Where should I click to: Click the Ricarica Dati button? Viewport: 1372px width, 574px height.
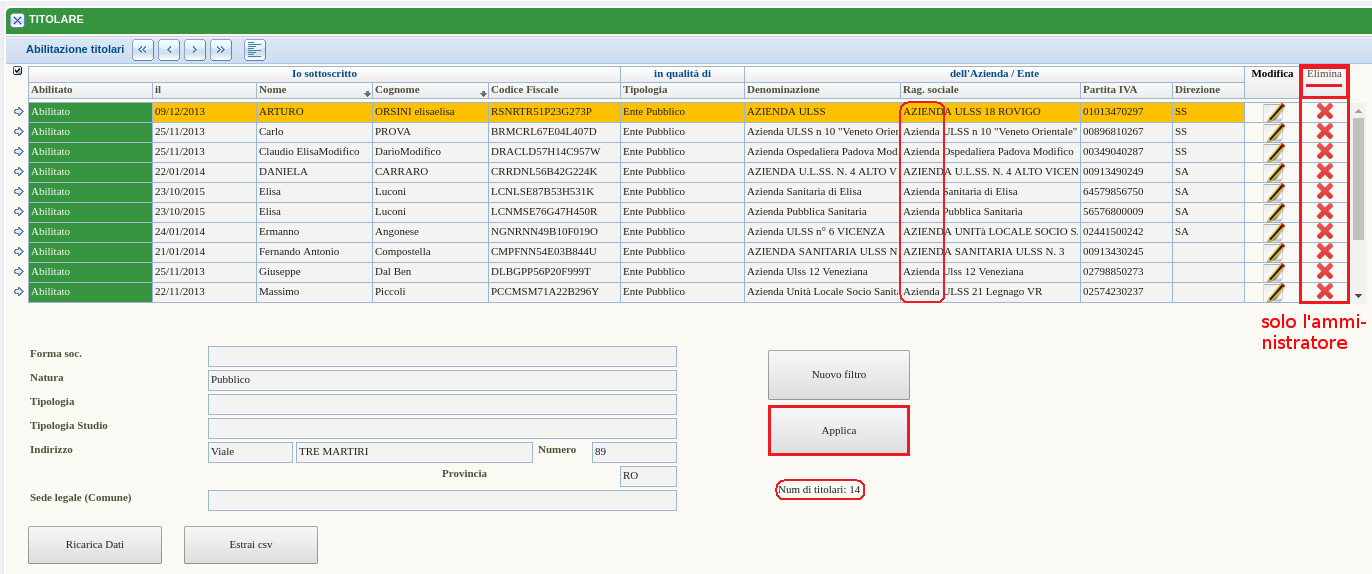click(95, 545)
